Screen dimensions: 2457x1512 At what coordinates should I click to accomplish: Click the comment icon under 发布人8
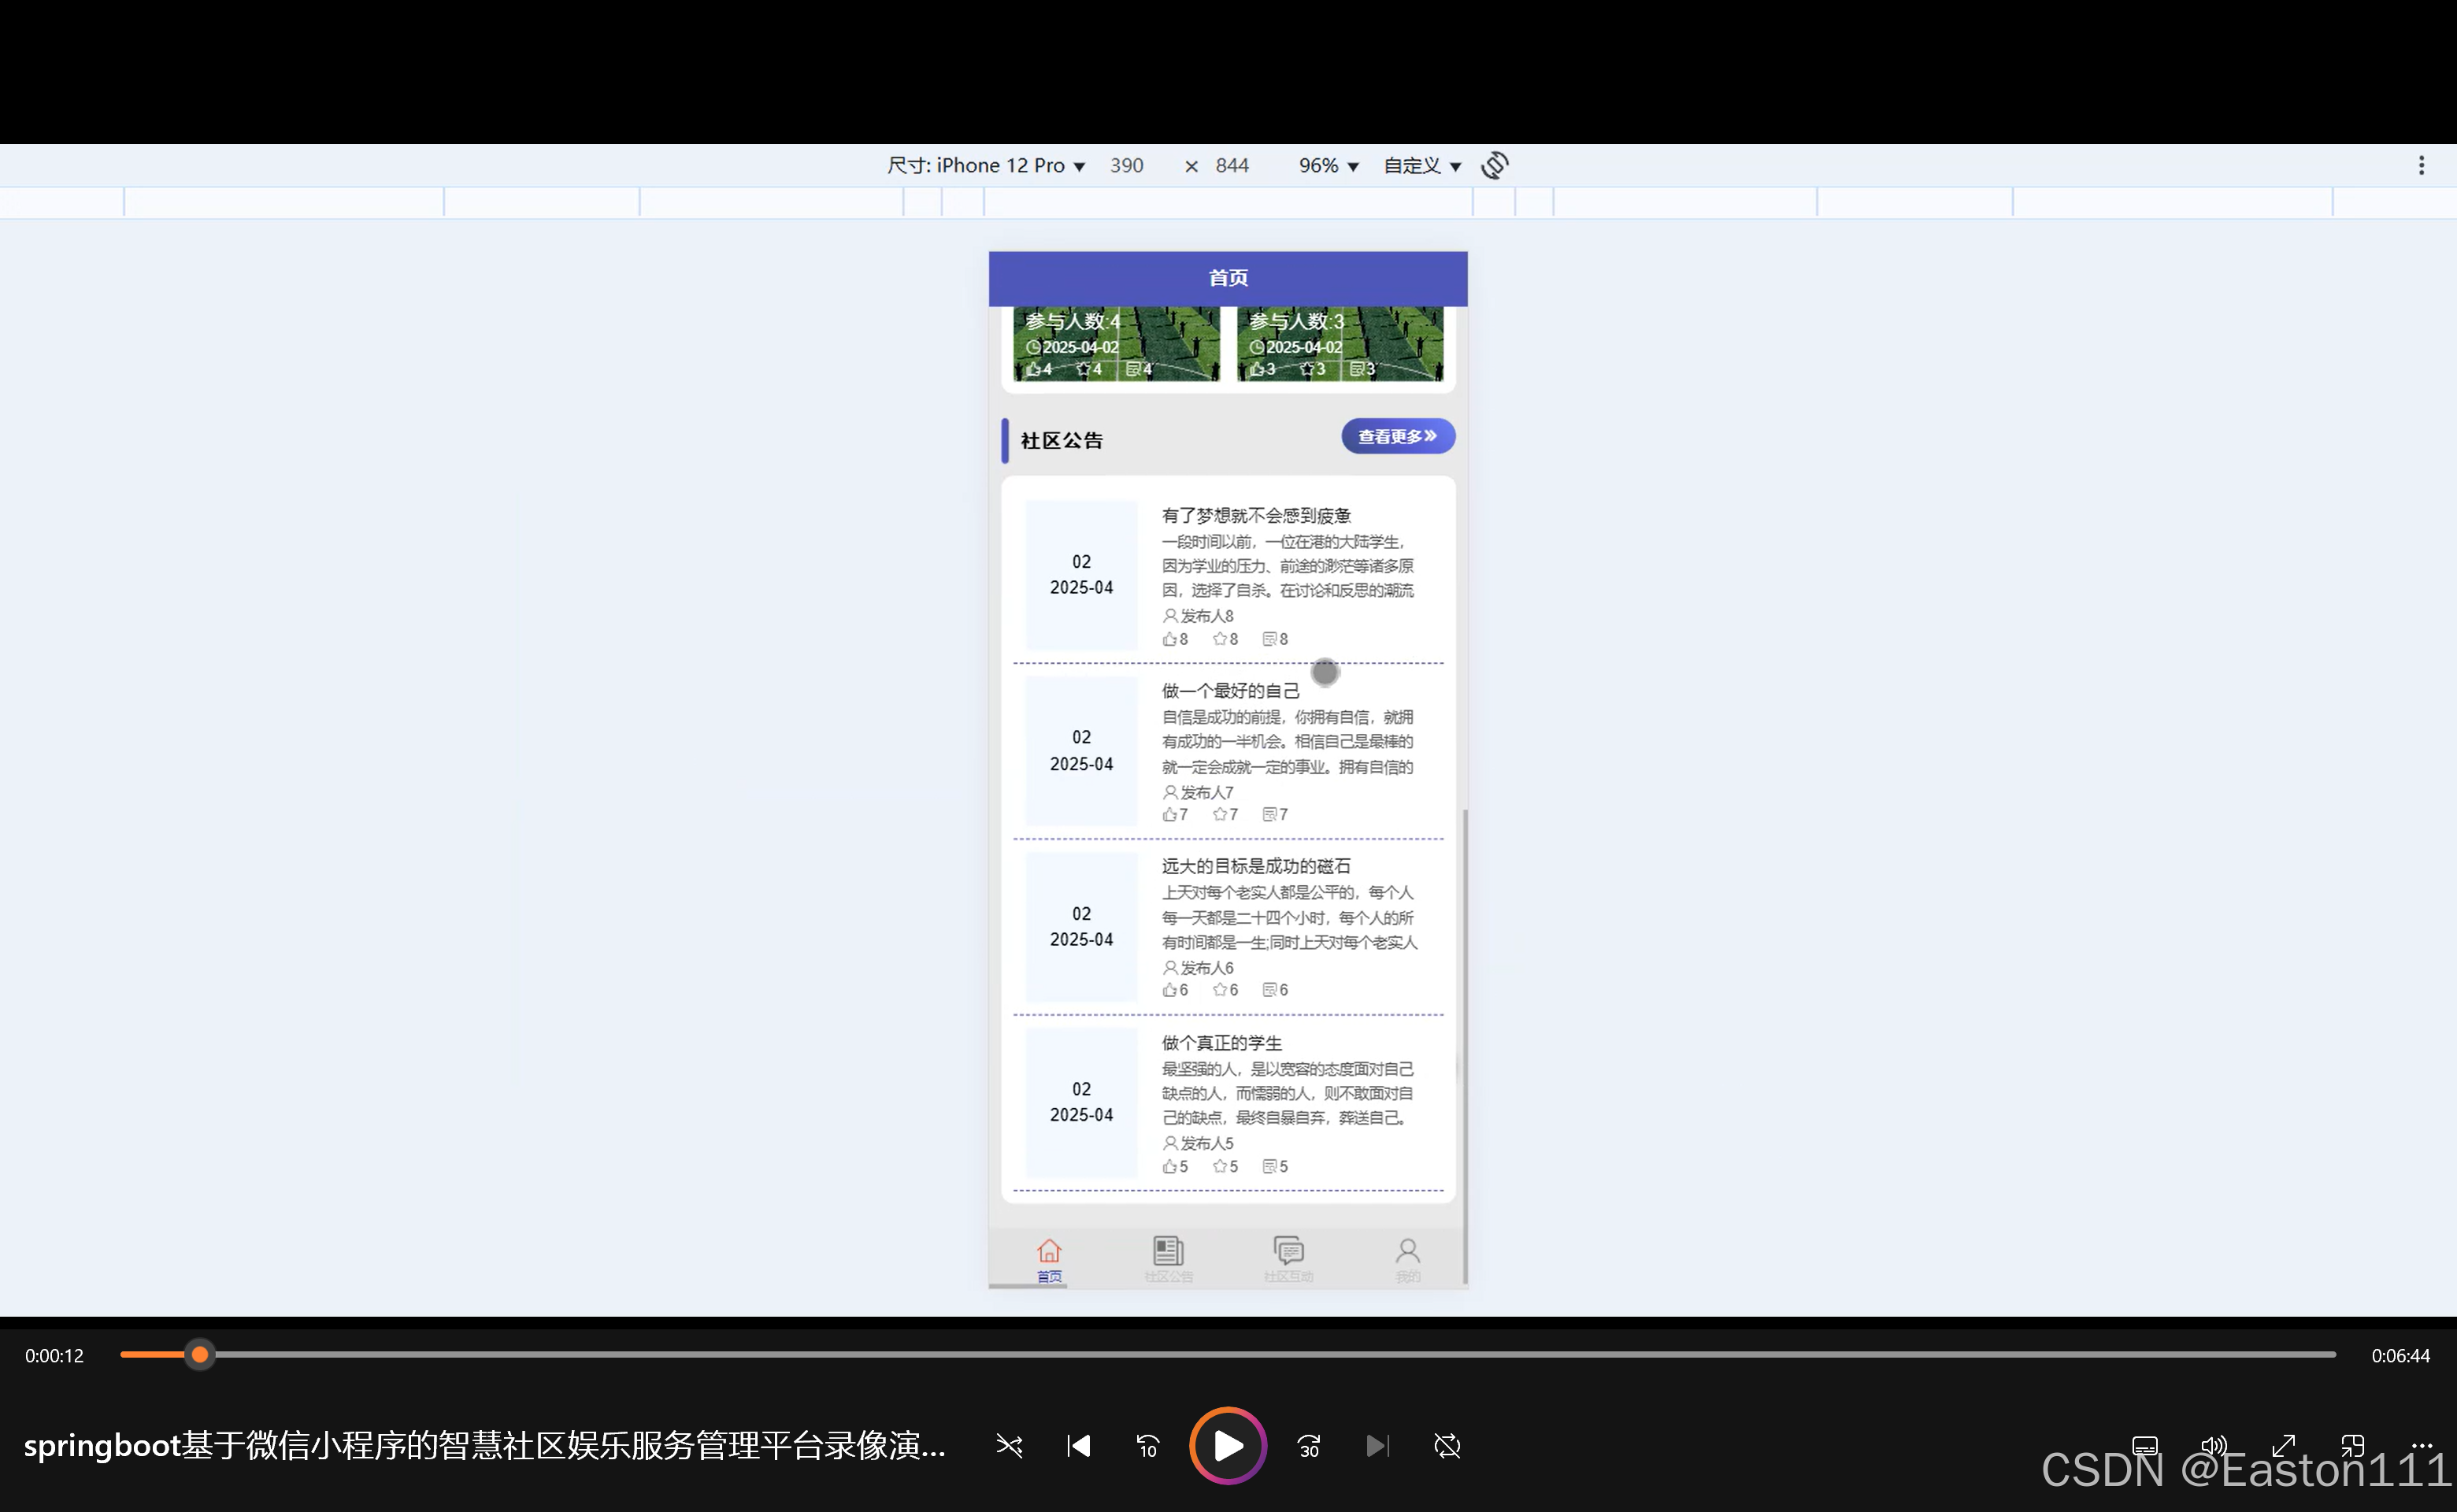point(1269,639)
